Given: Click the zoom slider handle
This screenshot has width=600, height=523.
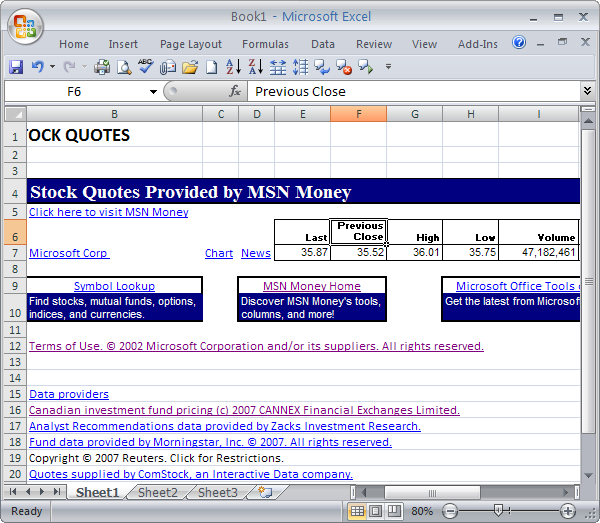Looking at the screenshot, I should [498, 510].
